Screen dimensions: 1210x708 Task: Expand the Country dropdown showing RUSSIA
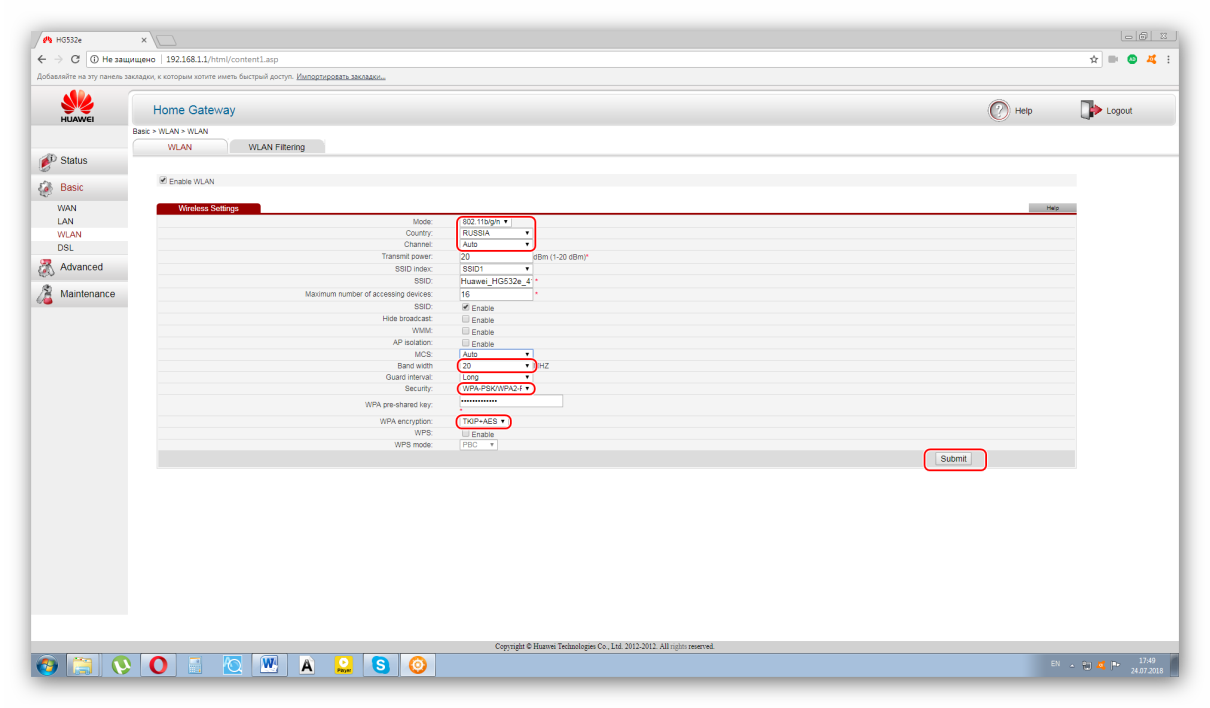pos(496,233)
